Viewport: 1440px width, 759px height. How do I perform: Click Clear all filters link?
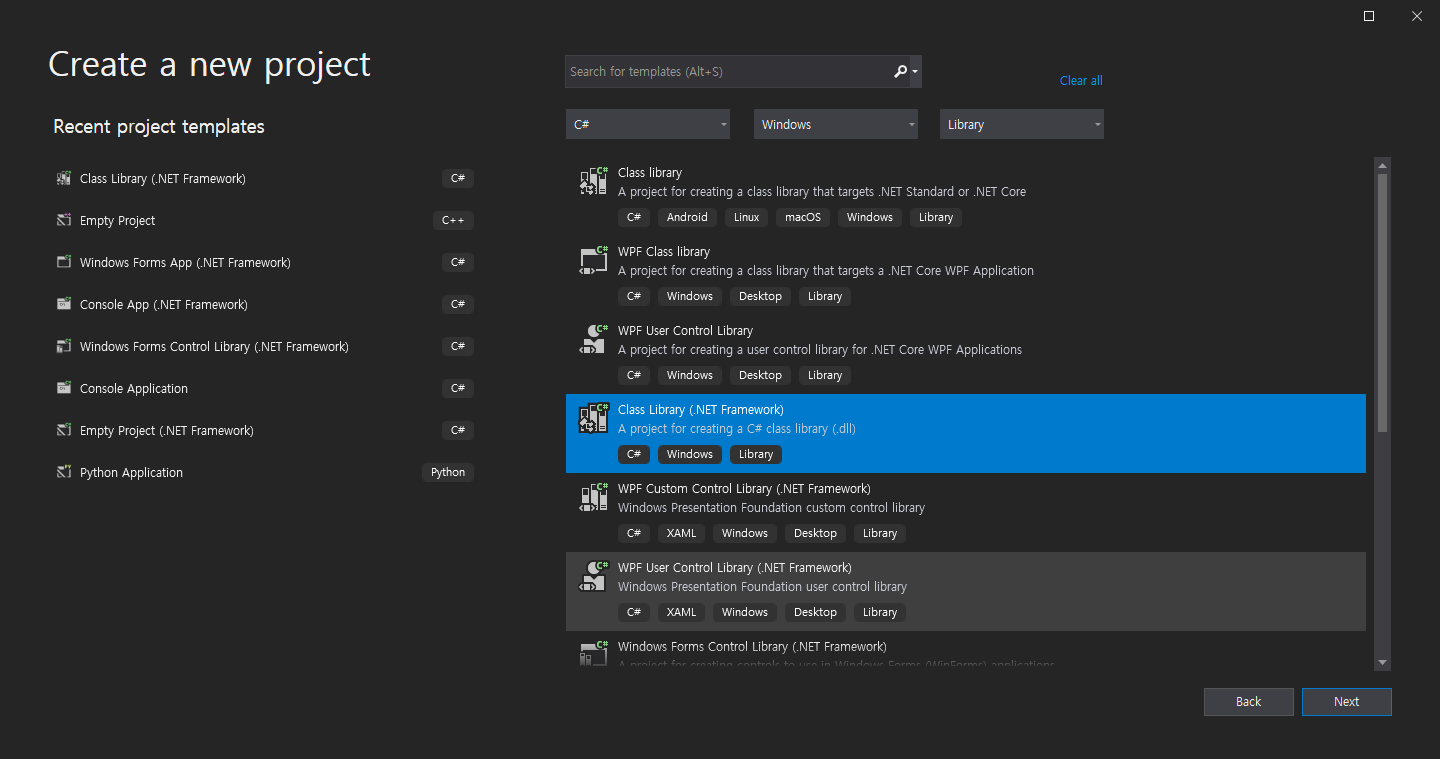click(x=1081, y=81)
